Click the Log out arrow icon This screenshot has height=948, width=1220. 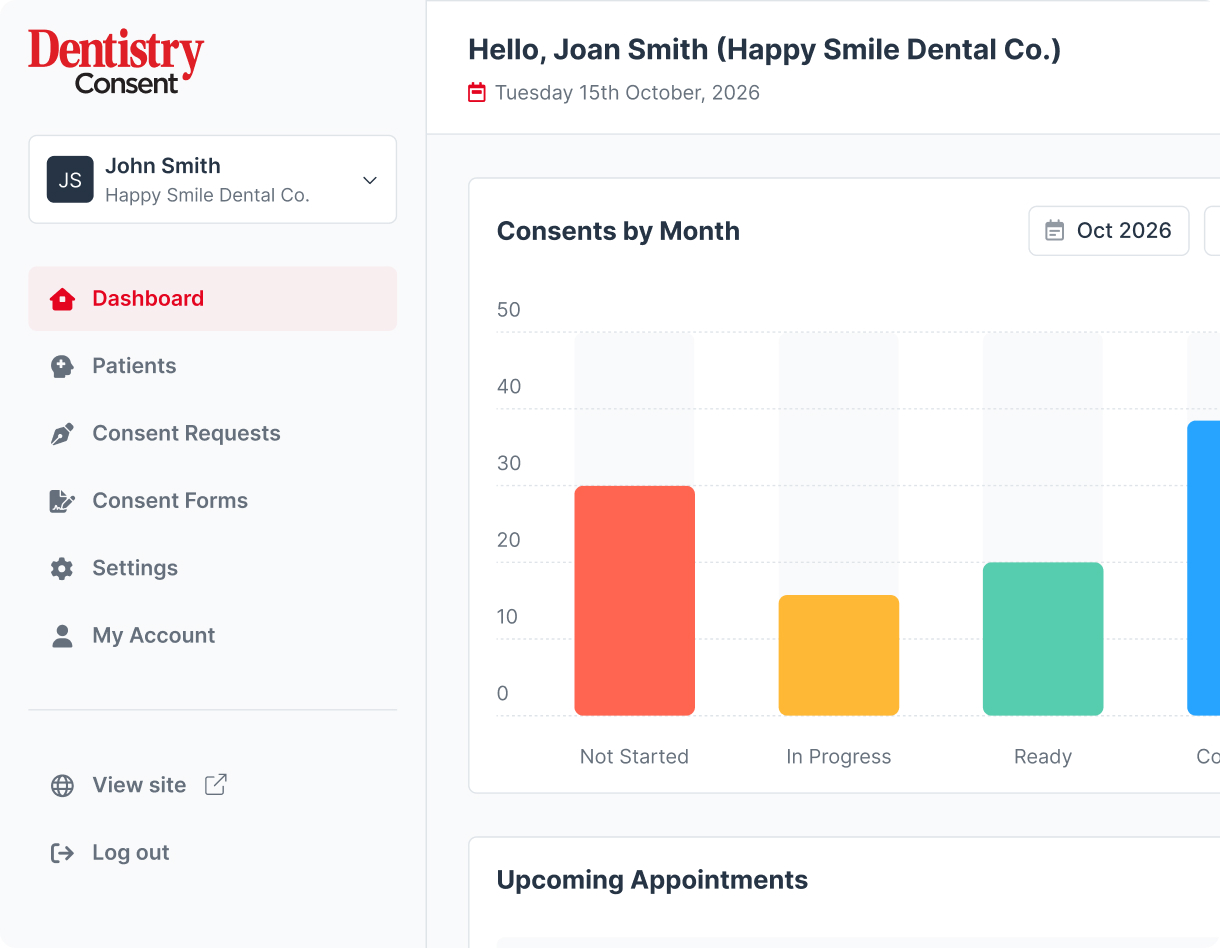62,853
